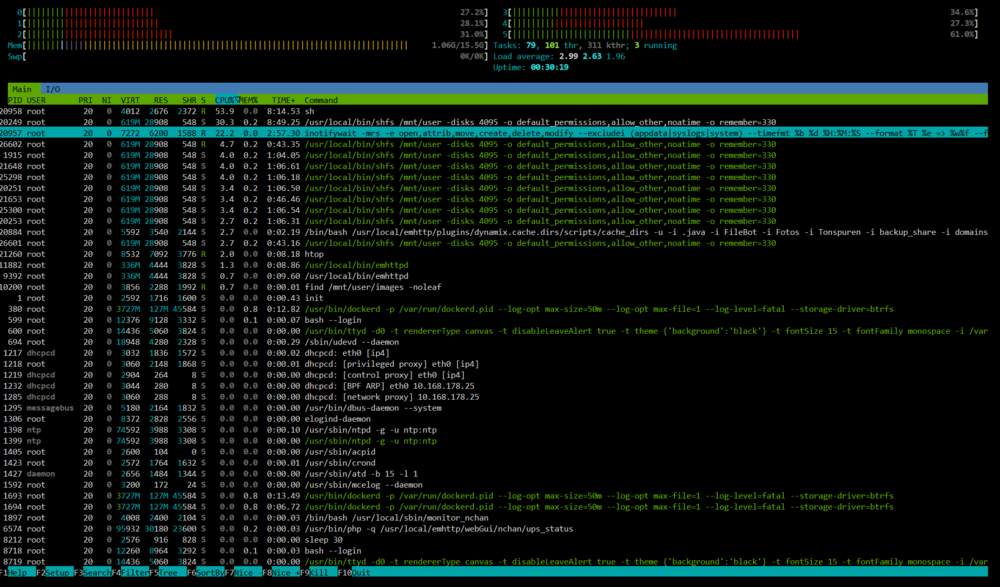Select dhcpcd eth0 [ip4] process 1217
The height and width of the screenshot is (587, 1000).
[494, 353]
